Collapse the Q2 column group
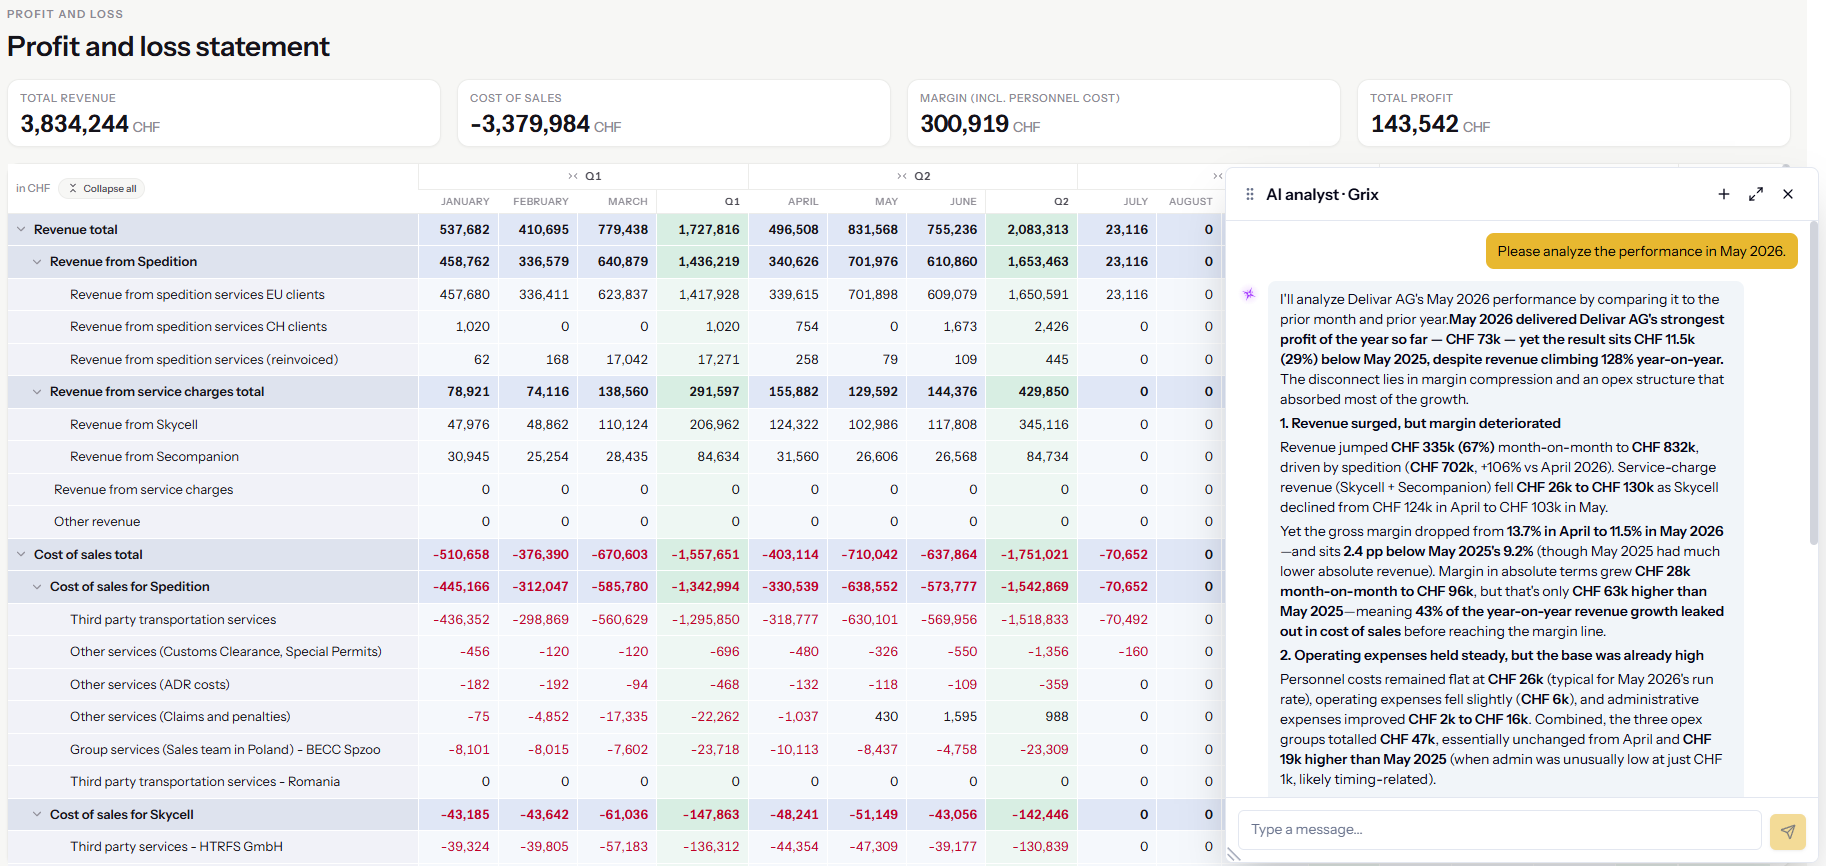Image resolution: width=1826 pixels, height=866 pixels. click(902, 176)
